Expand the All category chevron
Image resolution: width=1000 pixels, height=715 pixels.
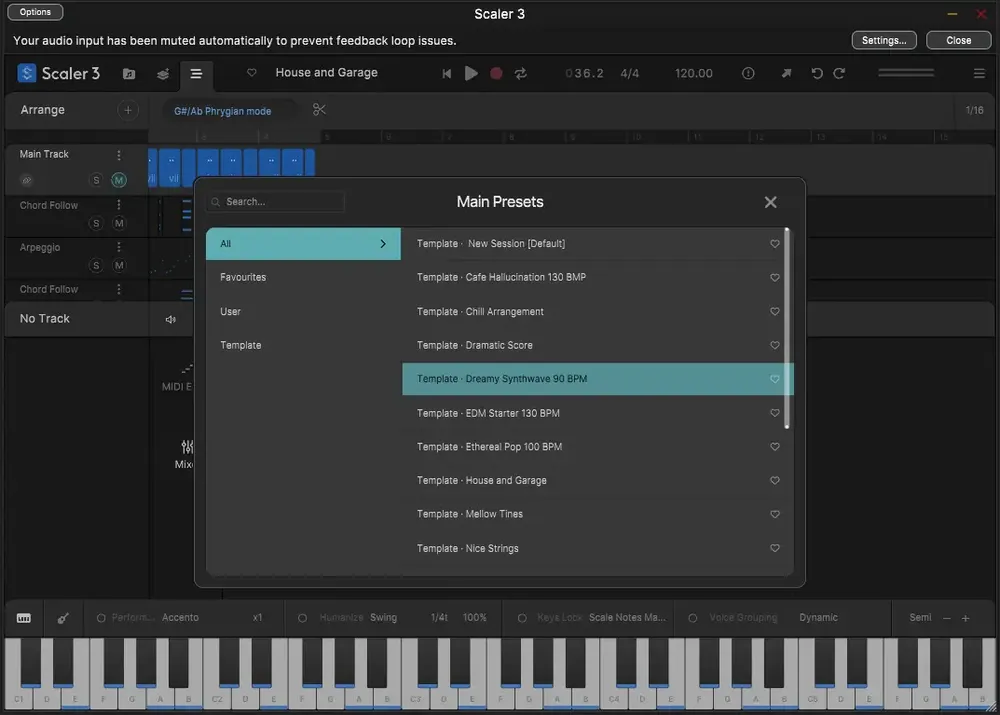[x=383, y=244]
